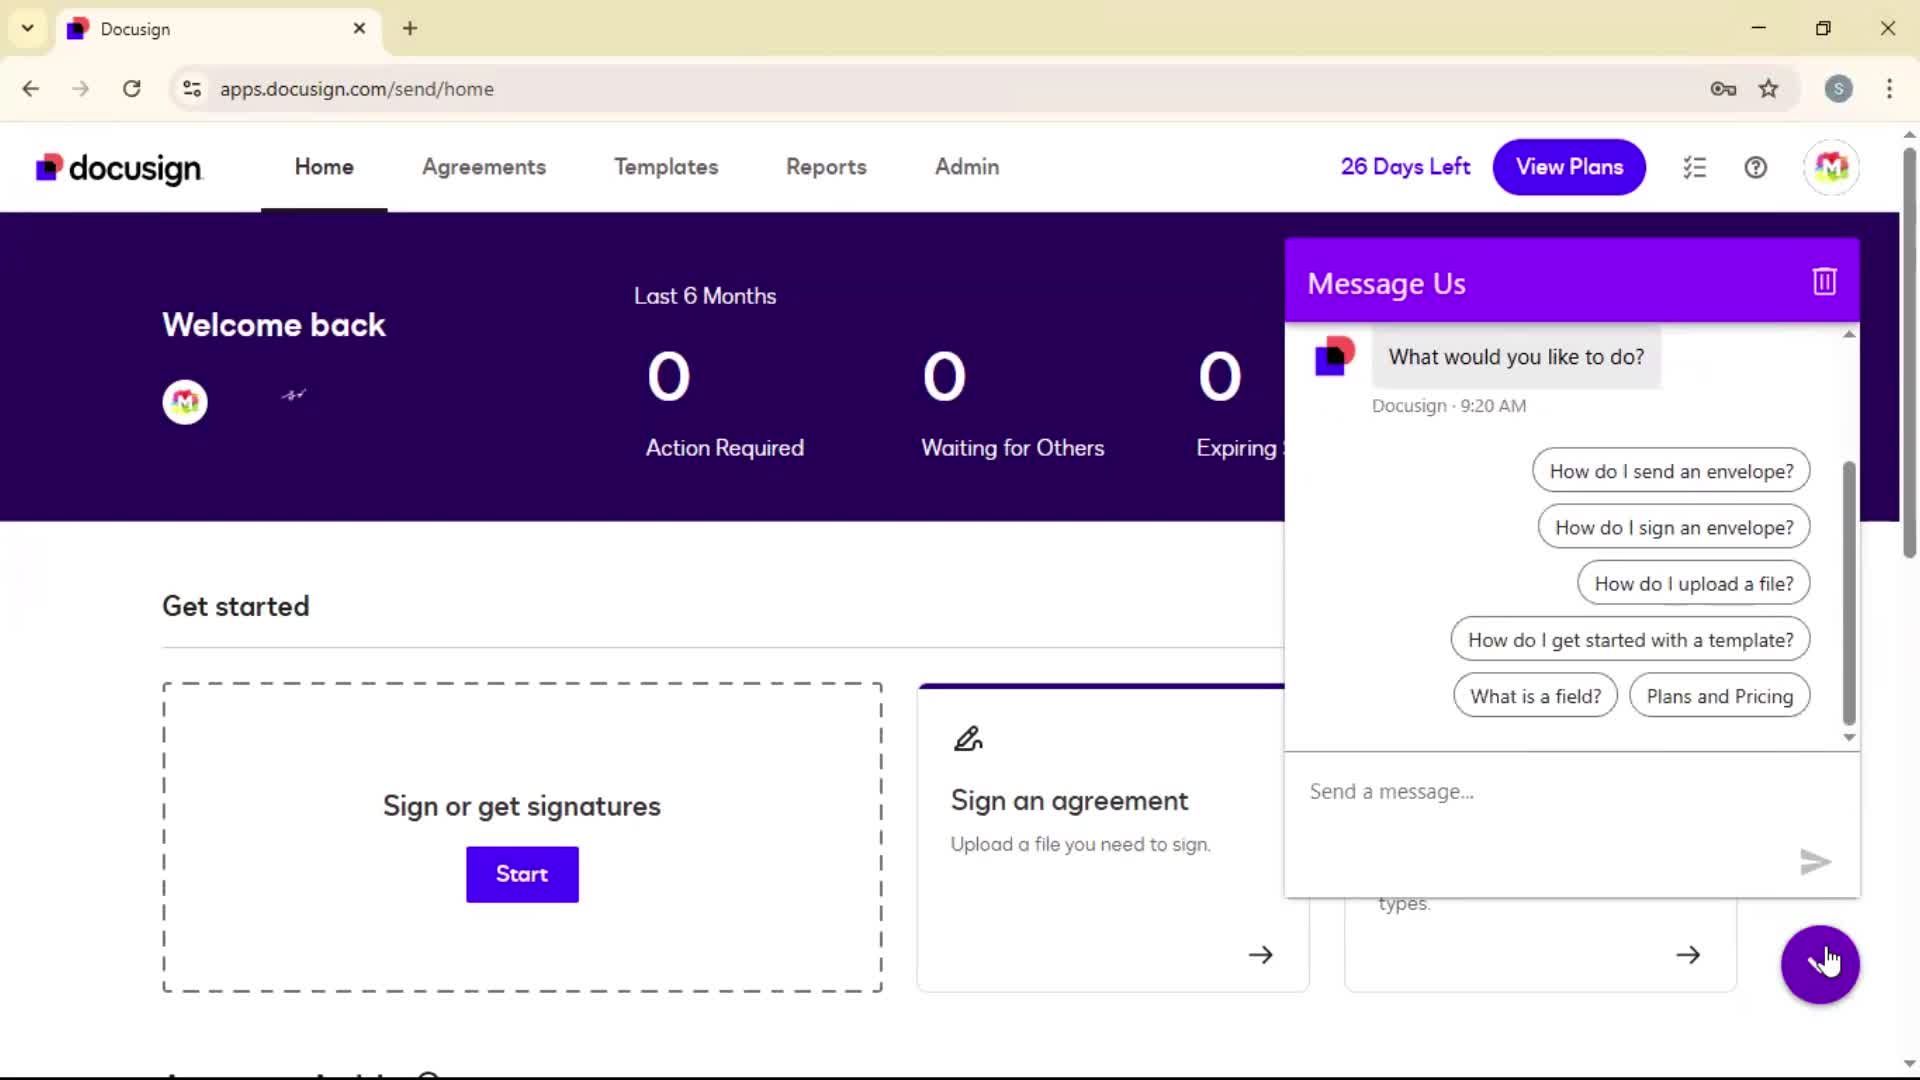Image resolution: width=1920 pixels, height=1080 pixels.
Task: Collapse chat with the round purple button
Action: (x=1819, y=964)
